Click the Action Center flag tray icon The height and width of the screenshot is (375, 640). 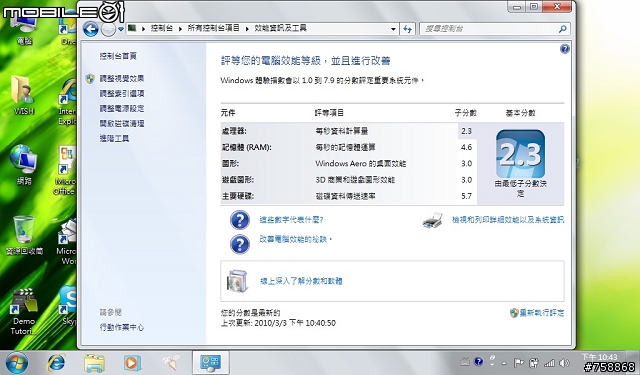coord(518,362)
